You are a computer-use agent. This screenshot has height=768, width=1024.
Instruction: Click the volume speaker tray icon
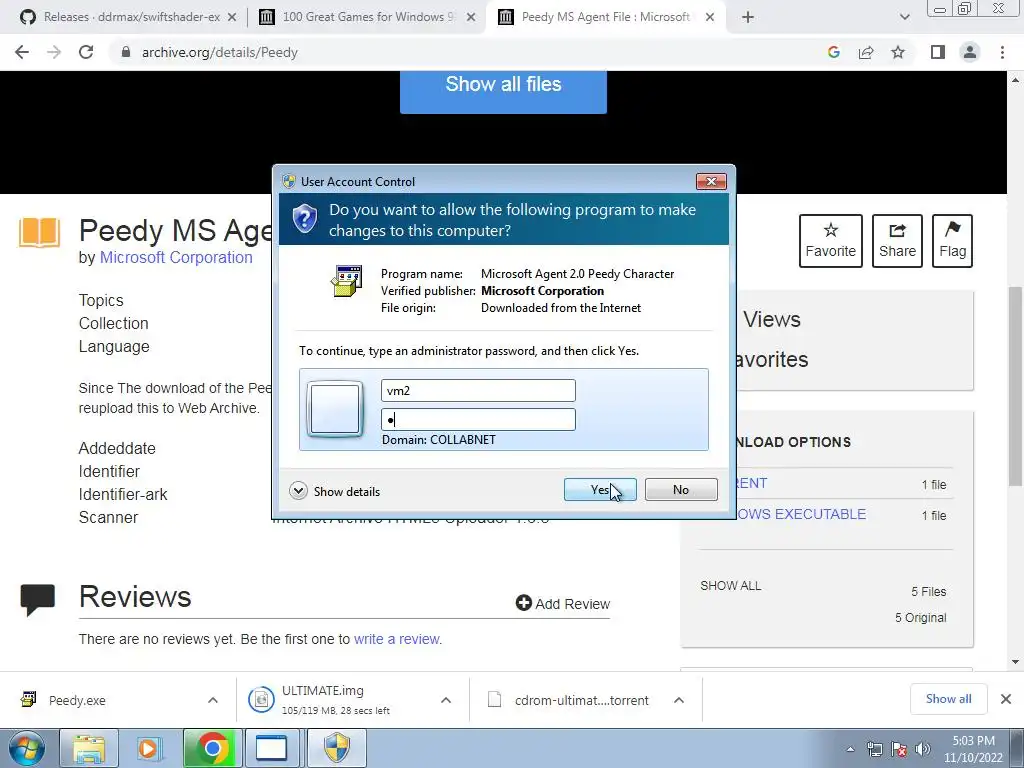click(x=923, y=750)
